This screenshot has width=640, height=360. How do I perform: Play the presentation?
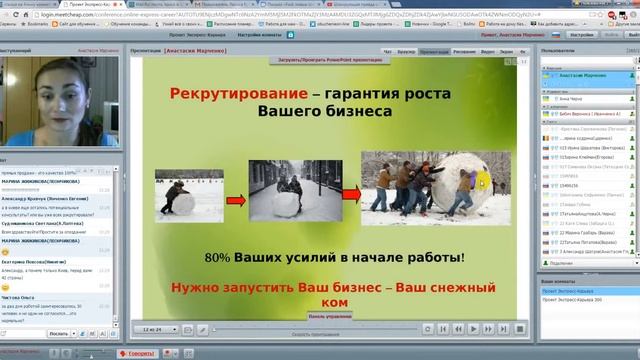click(473, 329)
